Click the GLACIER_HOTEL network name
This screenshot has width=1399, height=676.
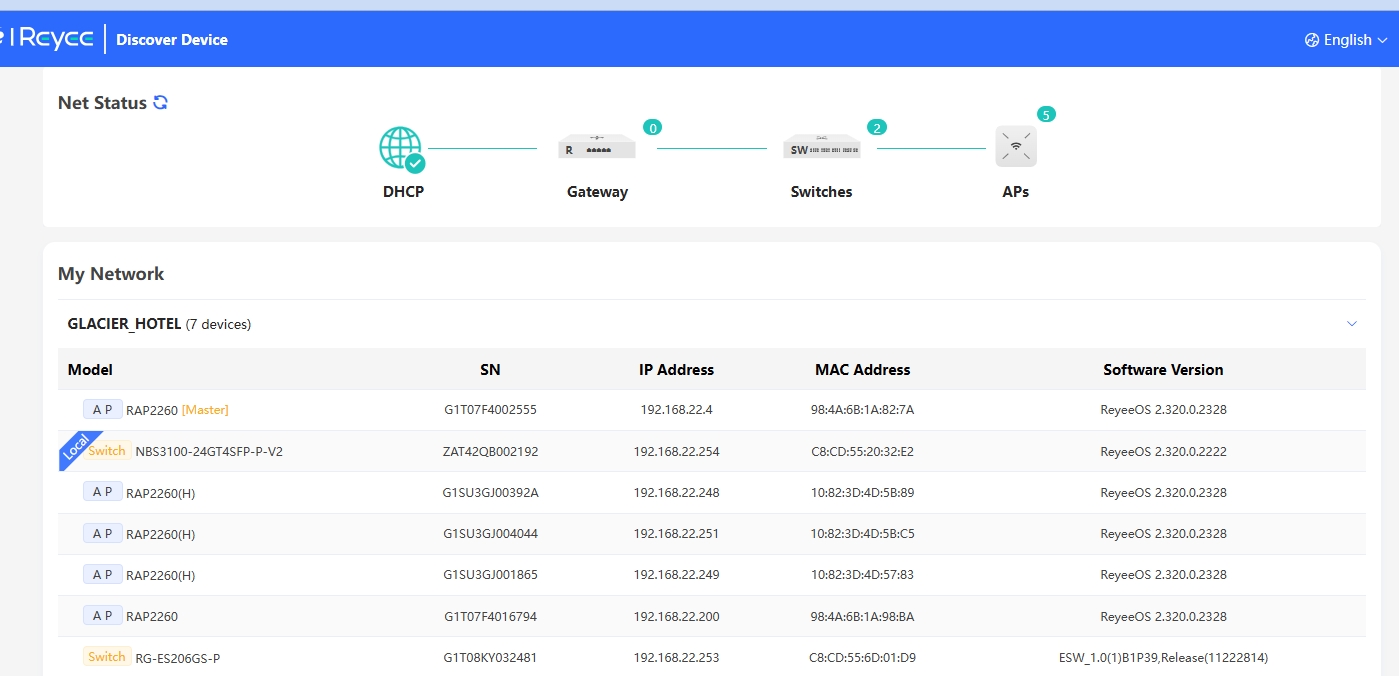125,324
